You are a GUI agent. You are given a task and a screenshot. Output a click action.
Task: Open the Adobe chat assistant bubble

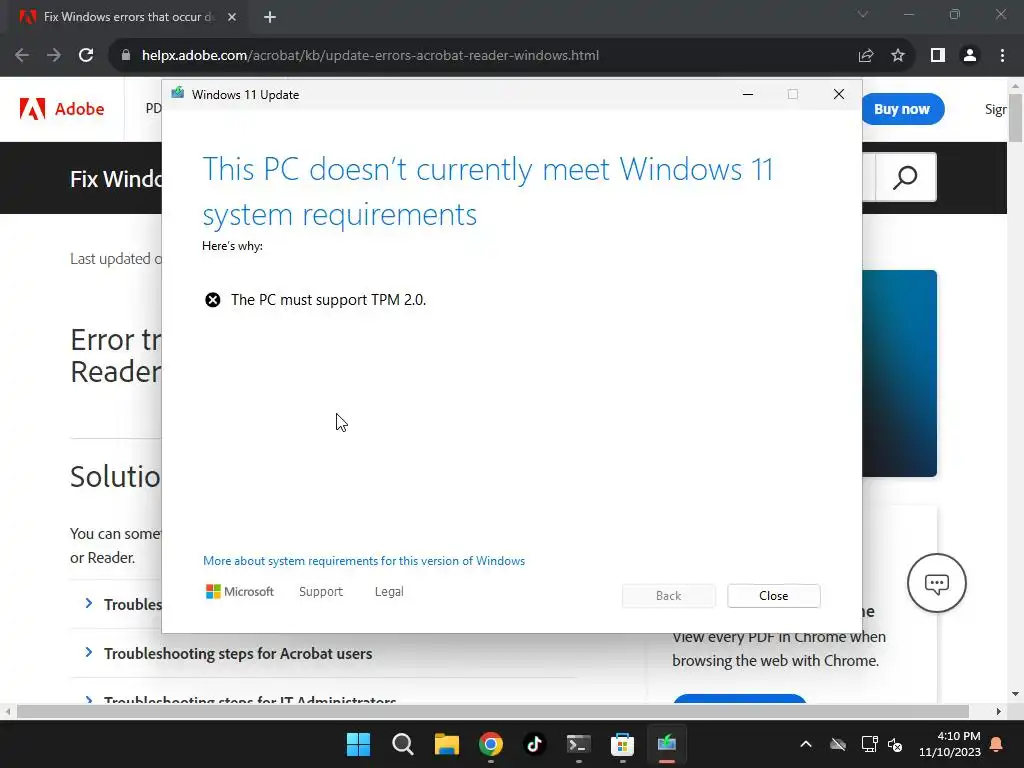tap(936, 583)
